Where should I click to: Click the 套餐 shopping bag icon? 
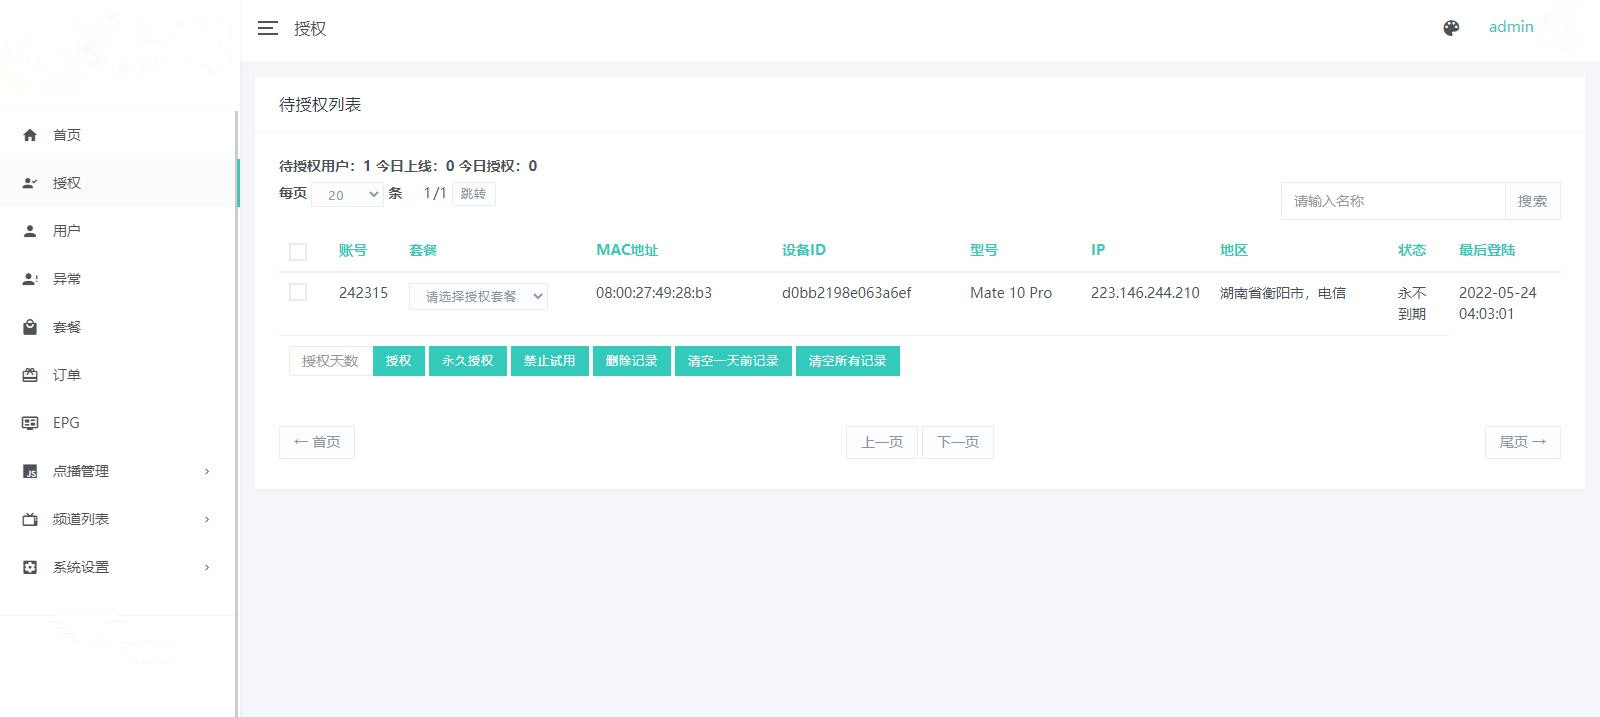coord(30,327)
